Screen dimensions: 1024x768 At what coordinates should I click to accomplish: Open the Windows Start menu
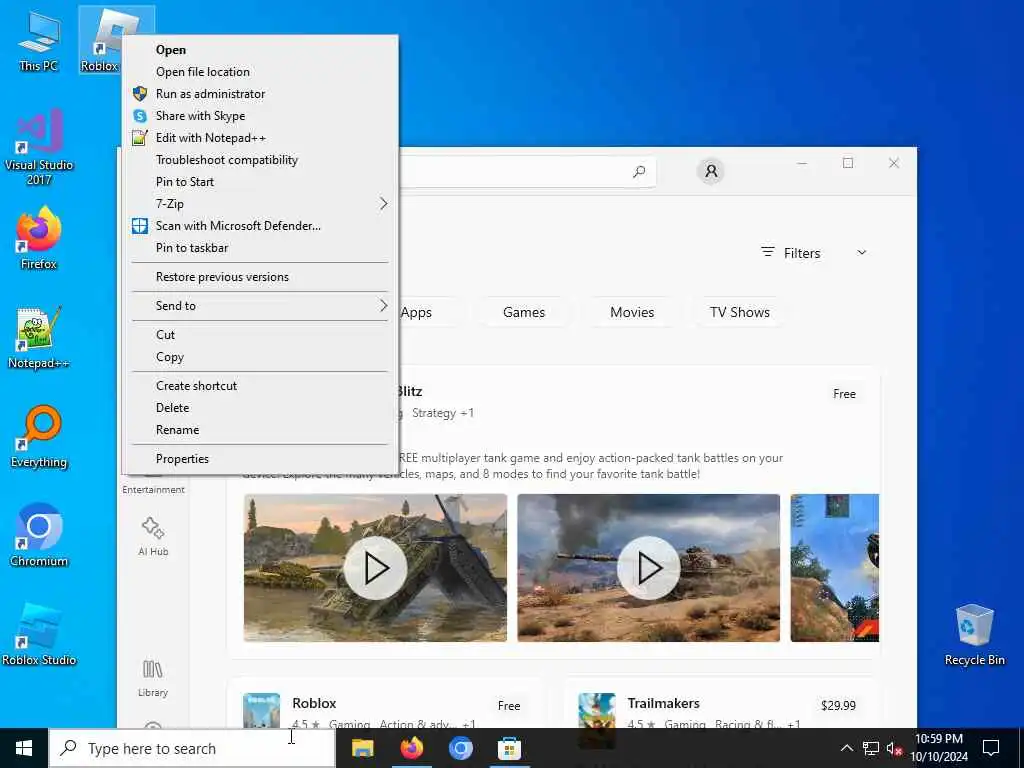(x=24, y=748)
